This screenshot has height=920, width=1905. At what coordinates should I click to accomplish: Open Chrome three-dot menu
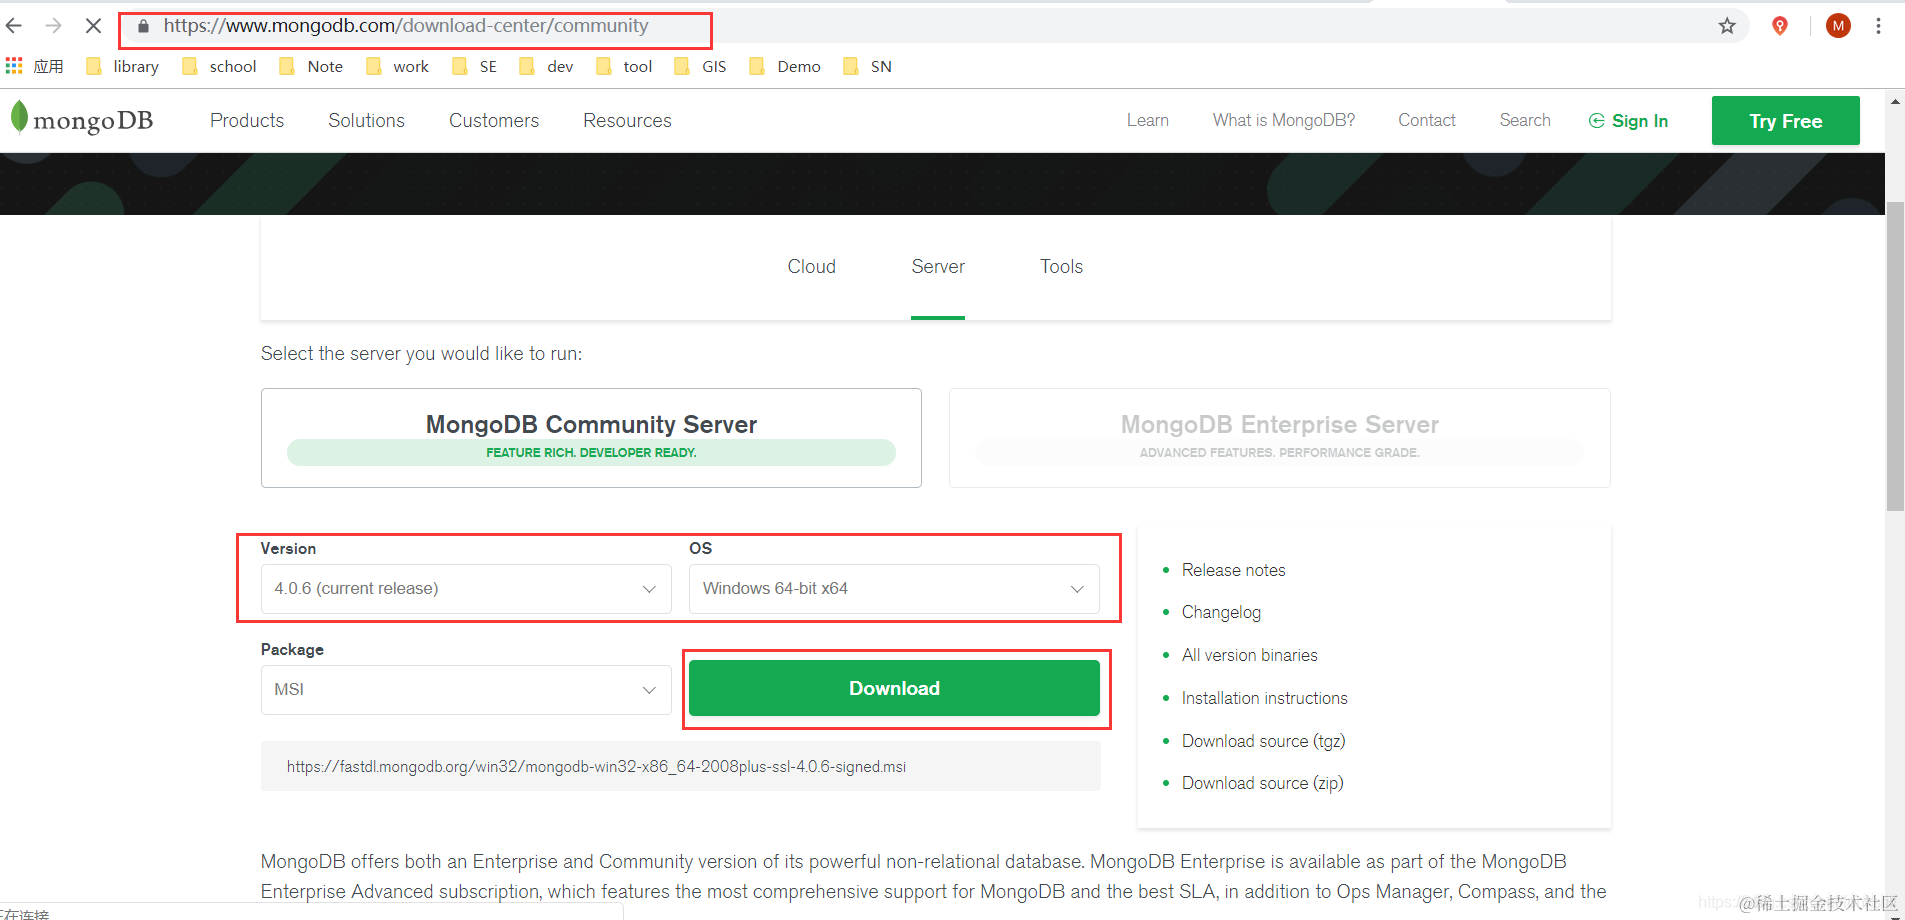(x=1878, y=26)
